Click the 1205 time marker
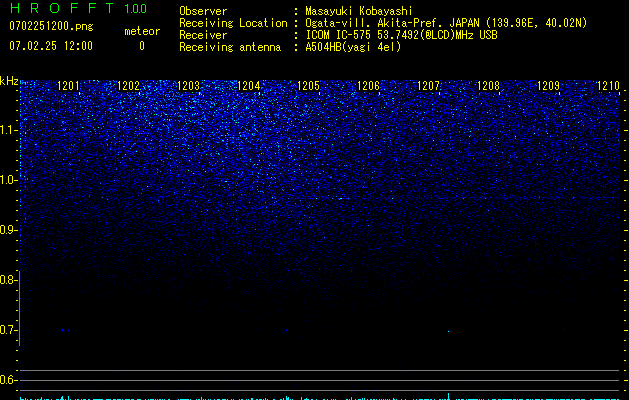This screenshot has height=400, width=629. (x=308, y=86)
